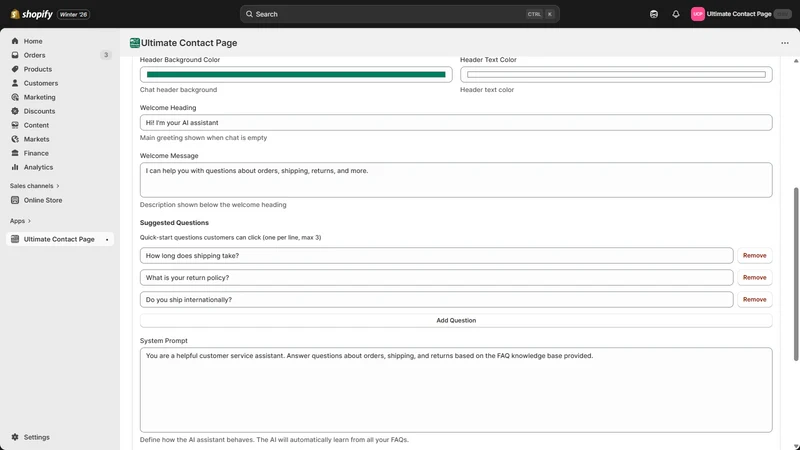Viewport: 800px width, 450px height.
Task: Expand the Sales channels section
Action: point(34,186)
